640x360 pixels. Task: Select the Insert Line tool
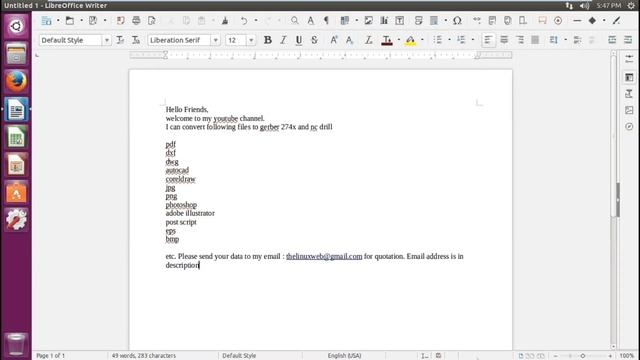coord(577,20)
